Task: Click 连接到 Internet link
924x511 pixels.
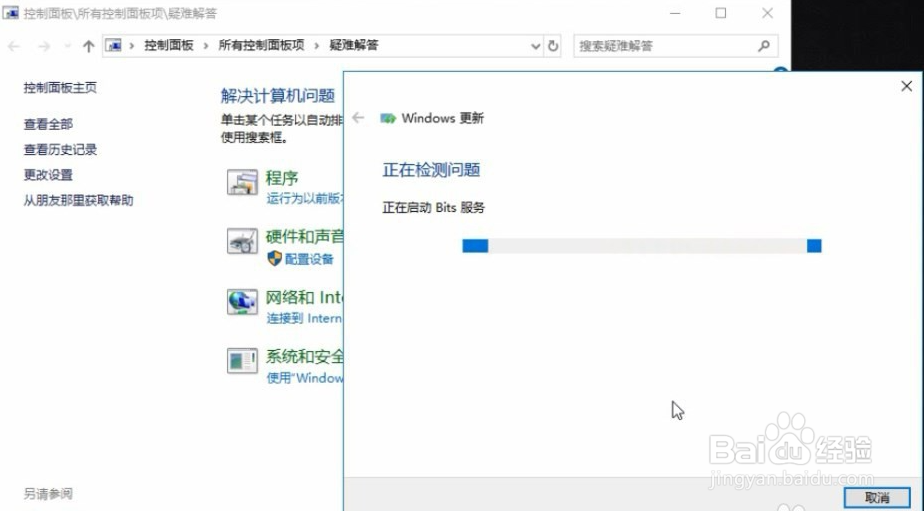Action: click(x=304, y=319)
